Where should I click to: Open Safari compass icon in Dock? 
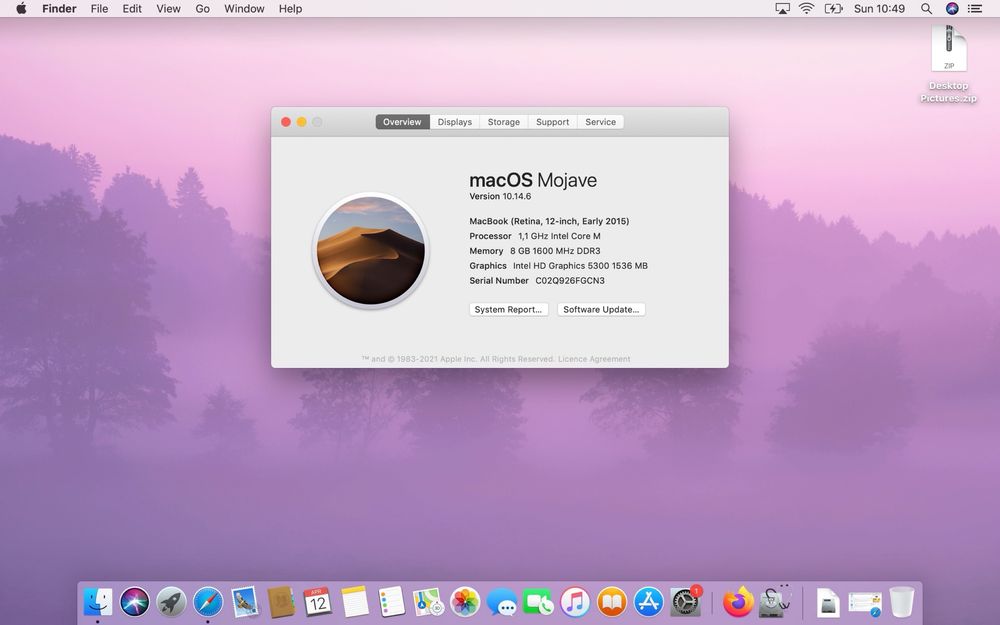coord(209,602)
